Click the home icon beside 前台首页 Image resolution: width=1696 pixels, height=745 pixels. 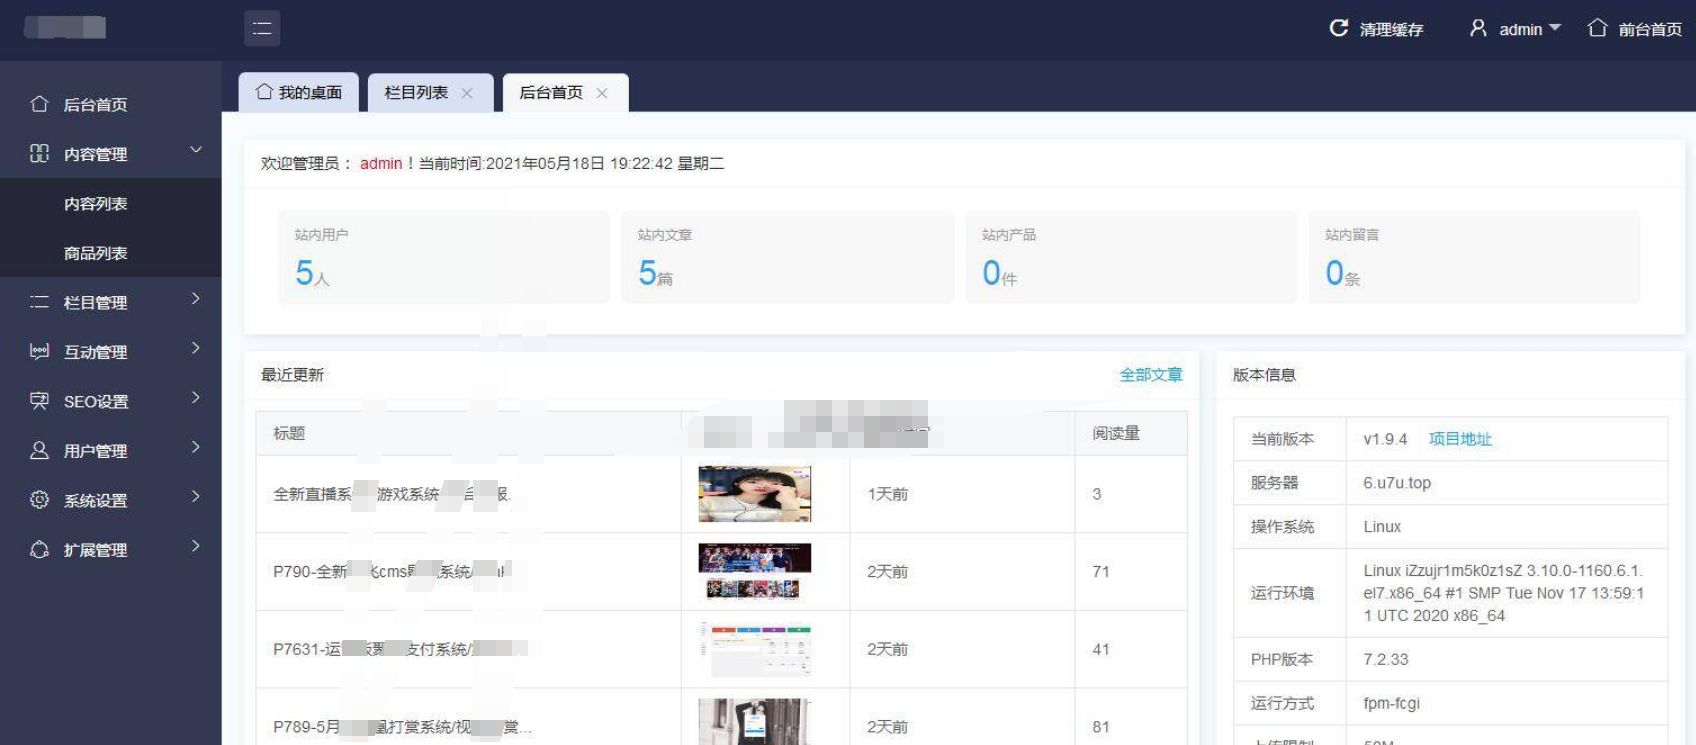tap(1598, 28)
